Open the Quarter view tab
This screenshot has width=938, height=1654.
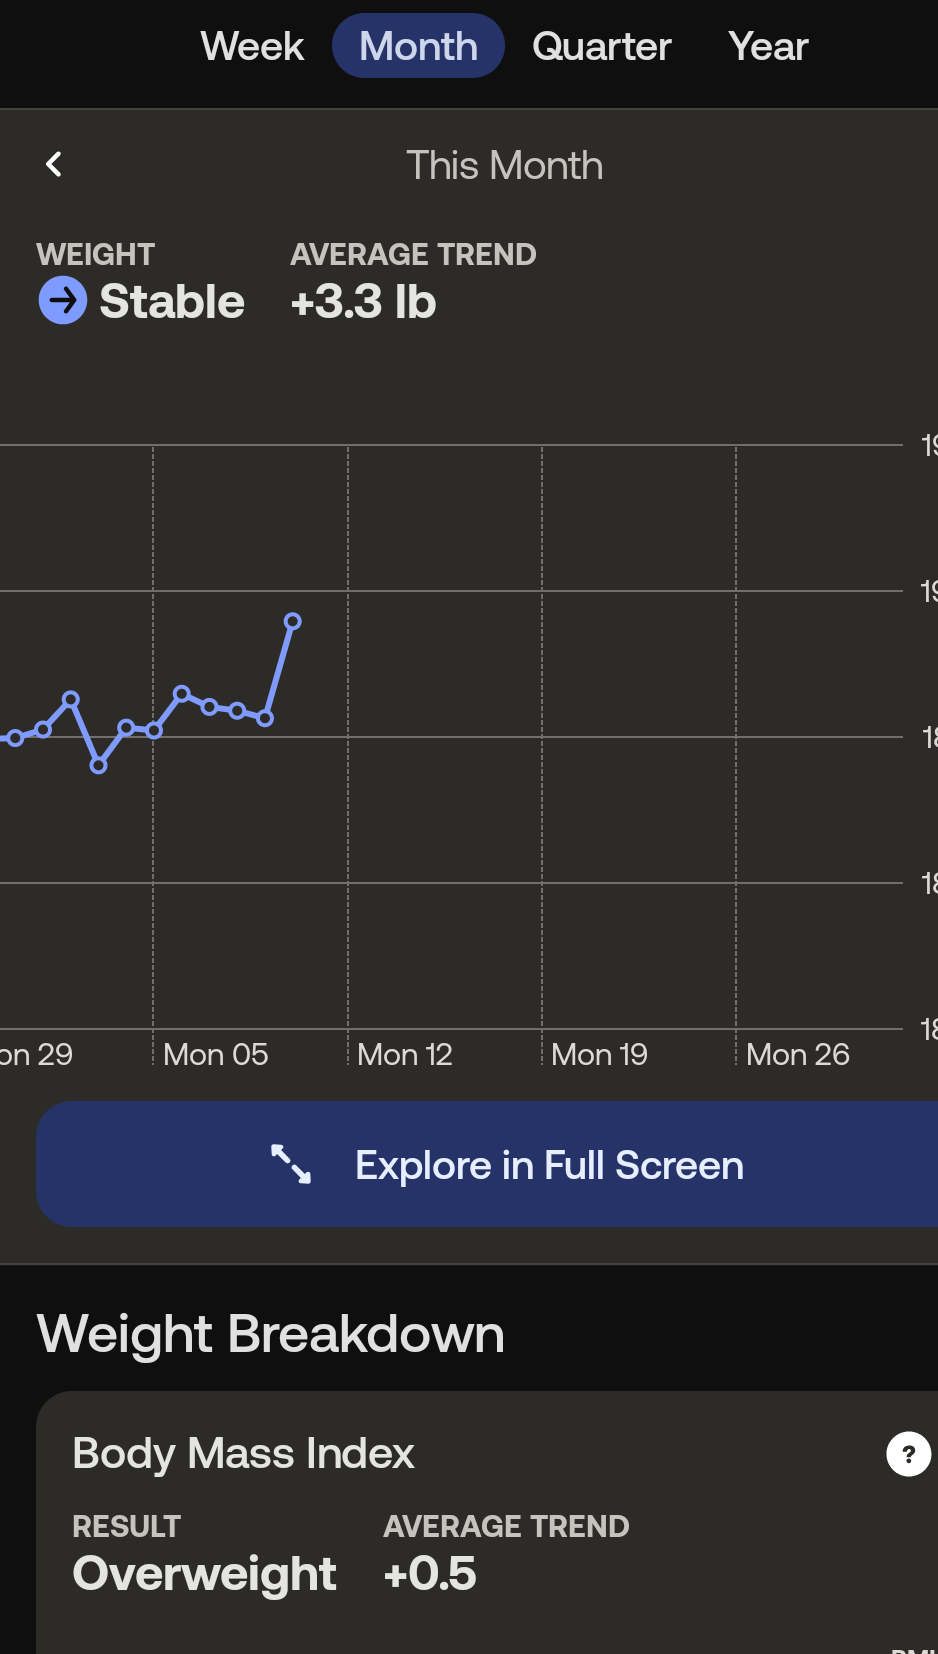601,46
